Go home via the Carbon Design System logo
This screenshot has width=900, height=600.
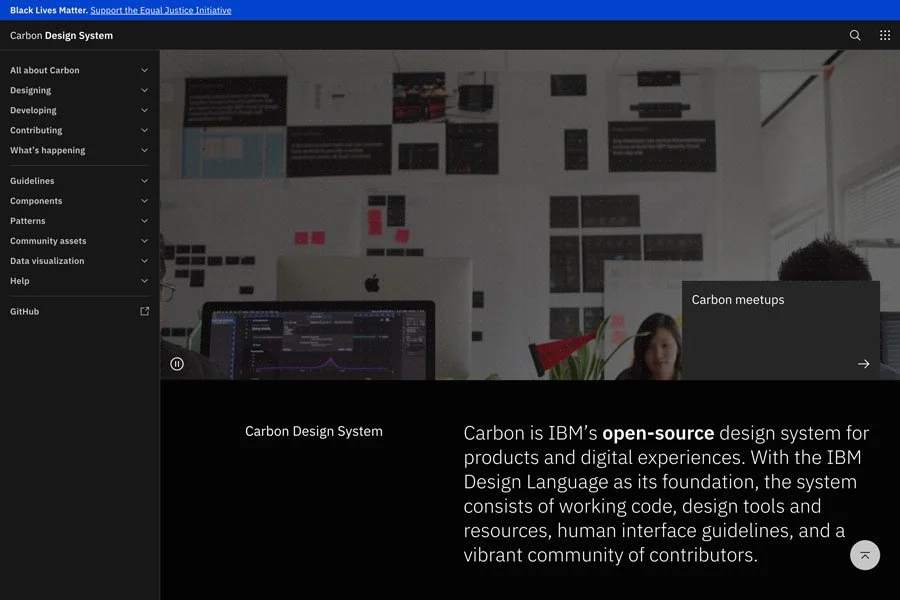point(61,34)
